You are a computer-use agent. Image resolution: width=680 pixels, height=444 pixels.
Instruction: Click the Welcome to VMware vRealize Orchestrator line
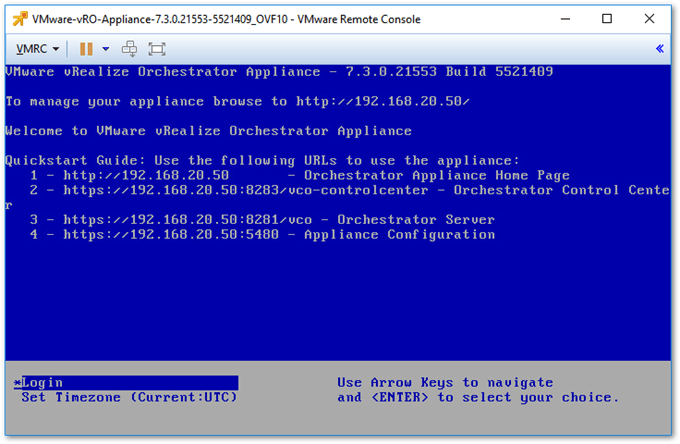[x=208, y=131]
